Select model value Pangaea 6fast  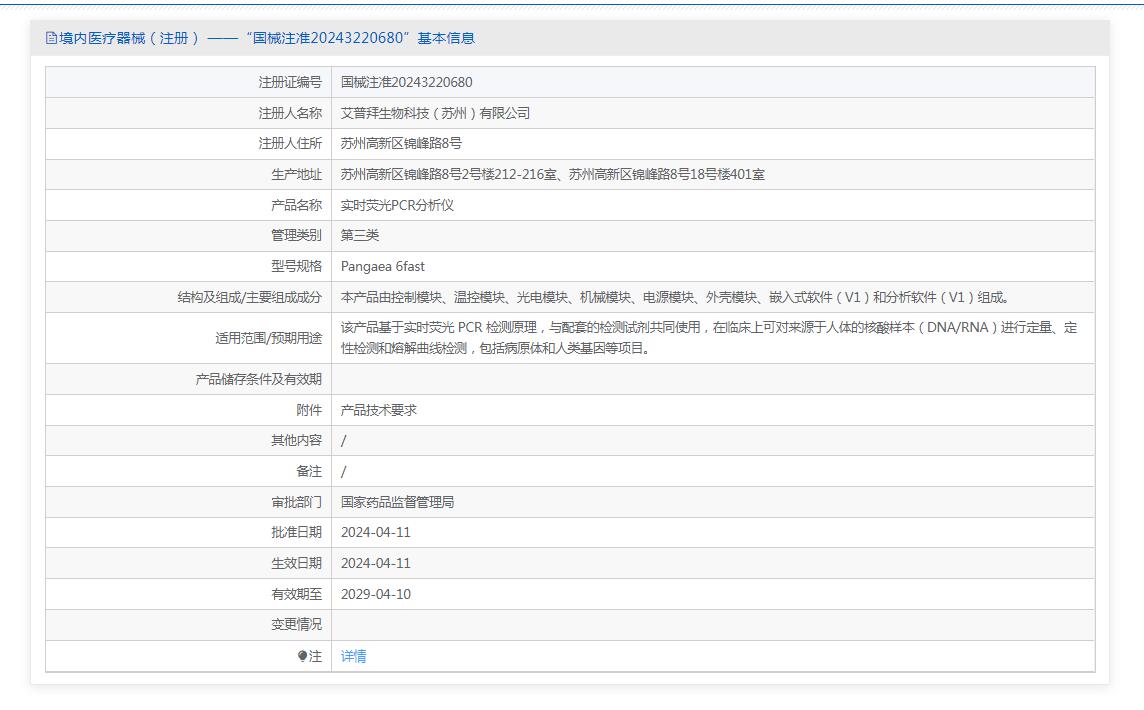pyautogui.click(x=382, y=266)
